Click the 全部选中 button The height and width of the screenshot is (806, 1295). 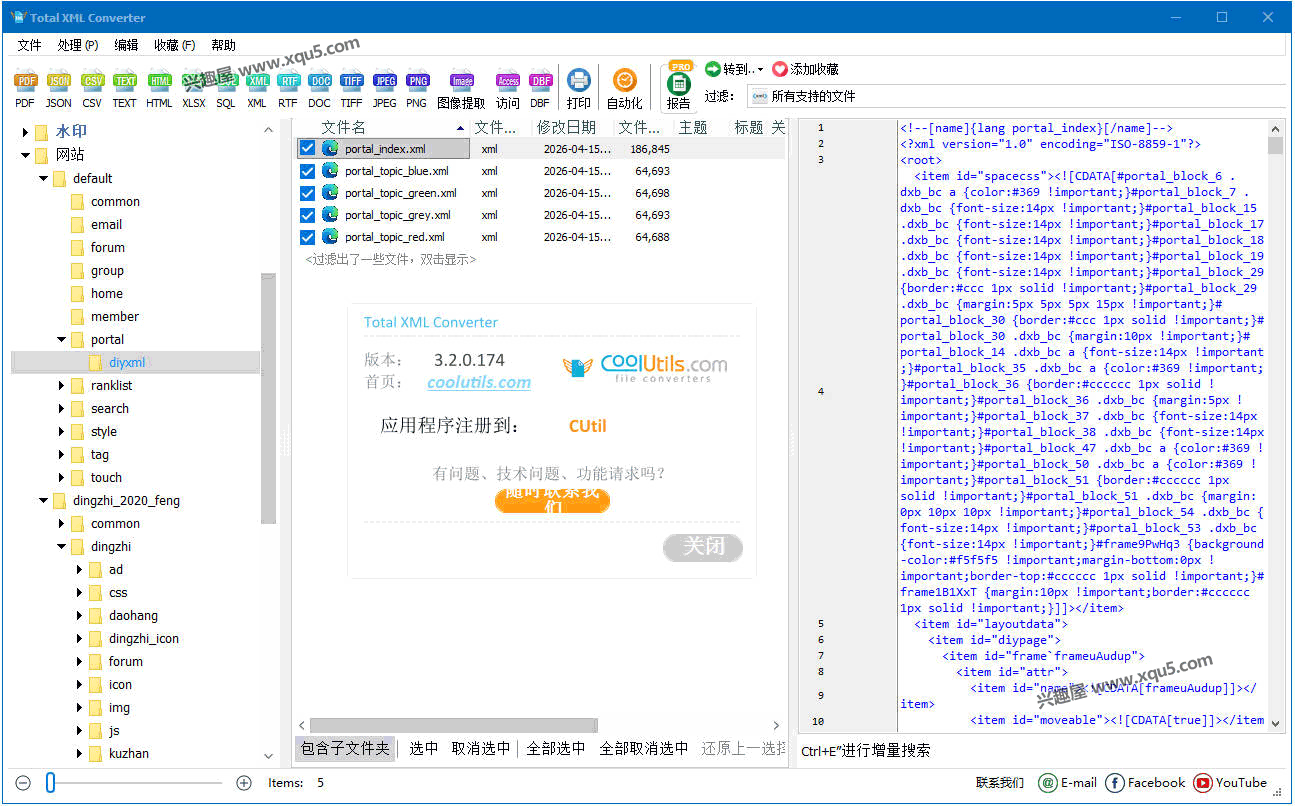pos(555,748)
